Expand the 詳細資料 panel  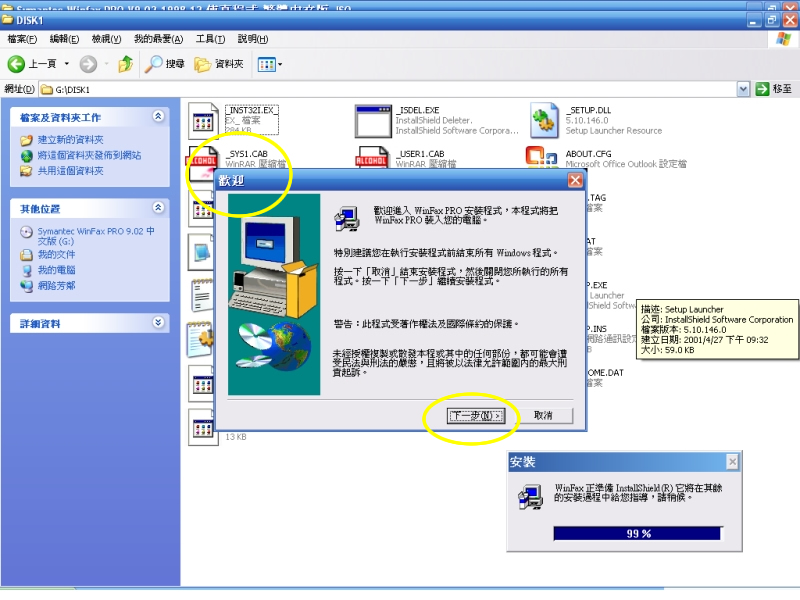(158, 322)
